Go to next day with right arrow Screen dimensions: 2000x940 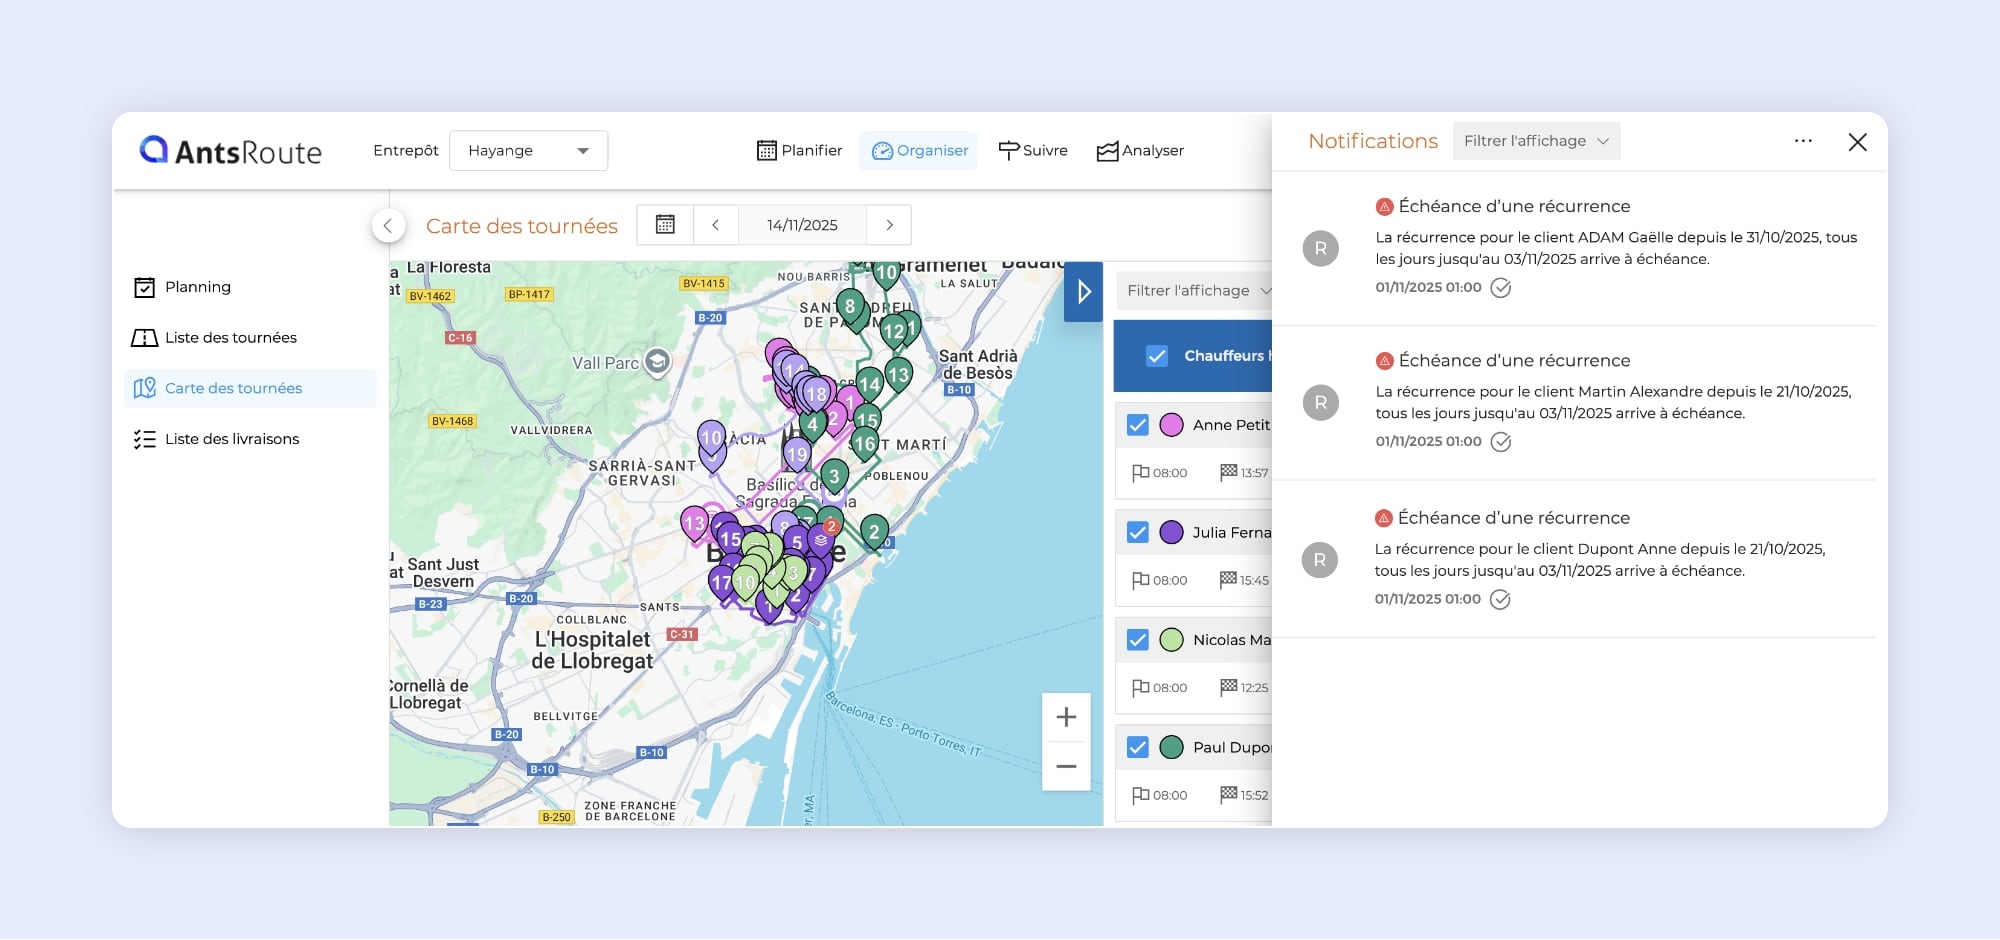[889, 225]
